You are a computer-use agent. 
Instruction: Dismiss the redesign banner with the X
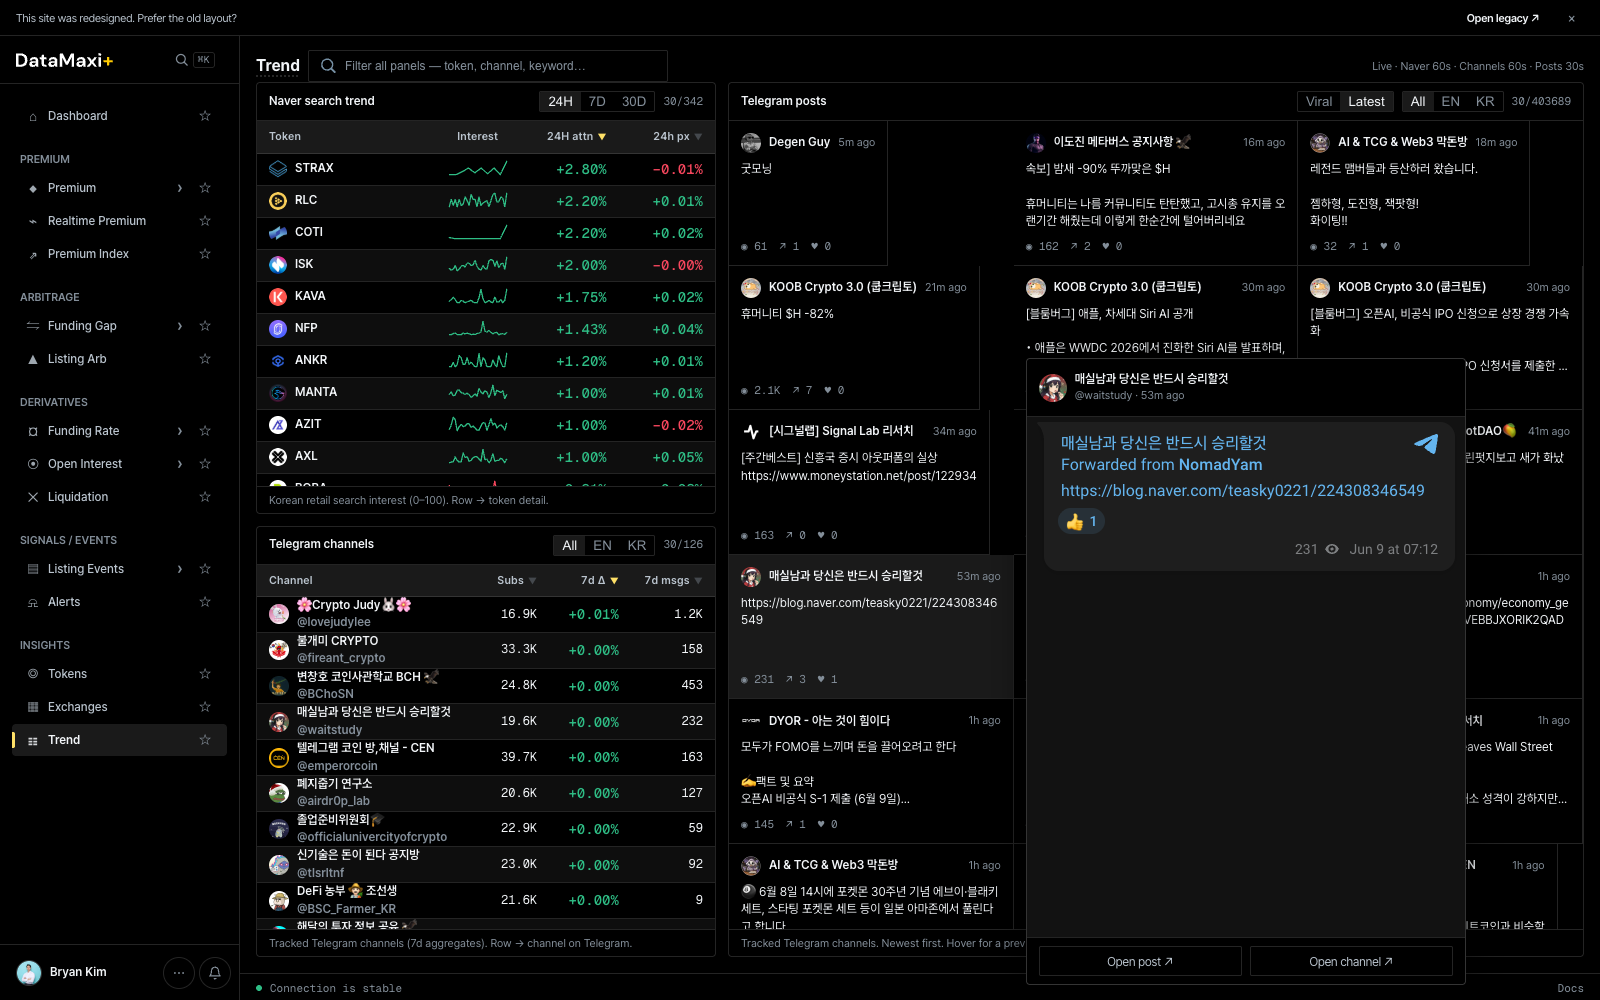click(x=1571, y=18)
